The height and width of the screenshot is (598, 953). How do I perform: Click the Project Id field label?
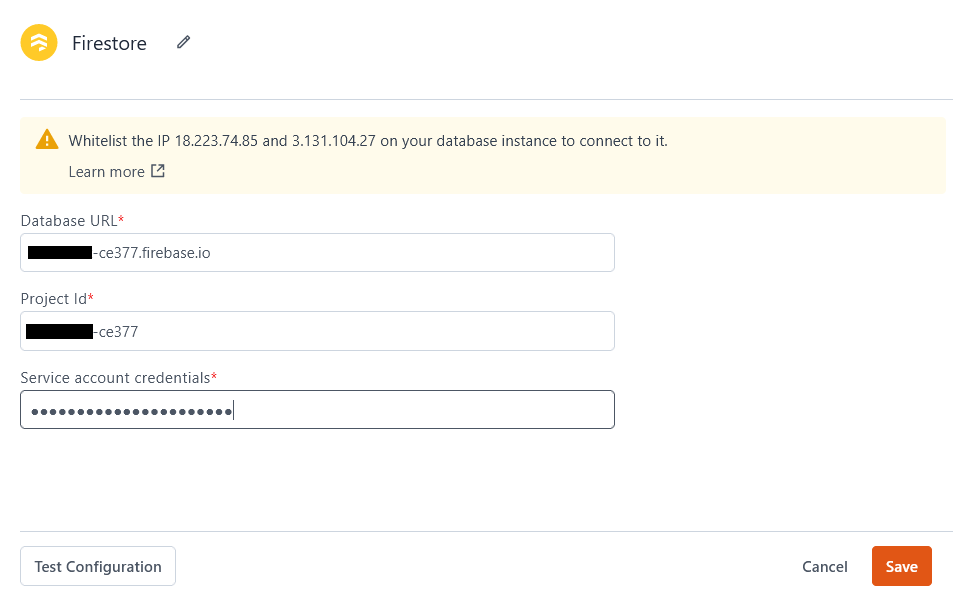coord(51,298)
